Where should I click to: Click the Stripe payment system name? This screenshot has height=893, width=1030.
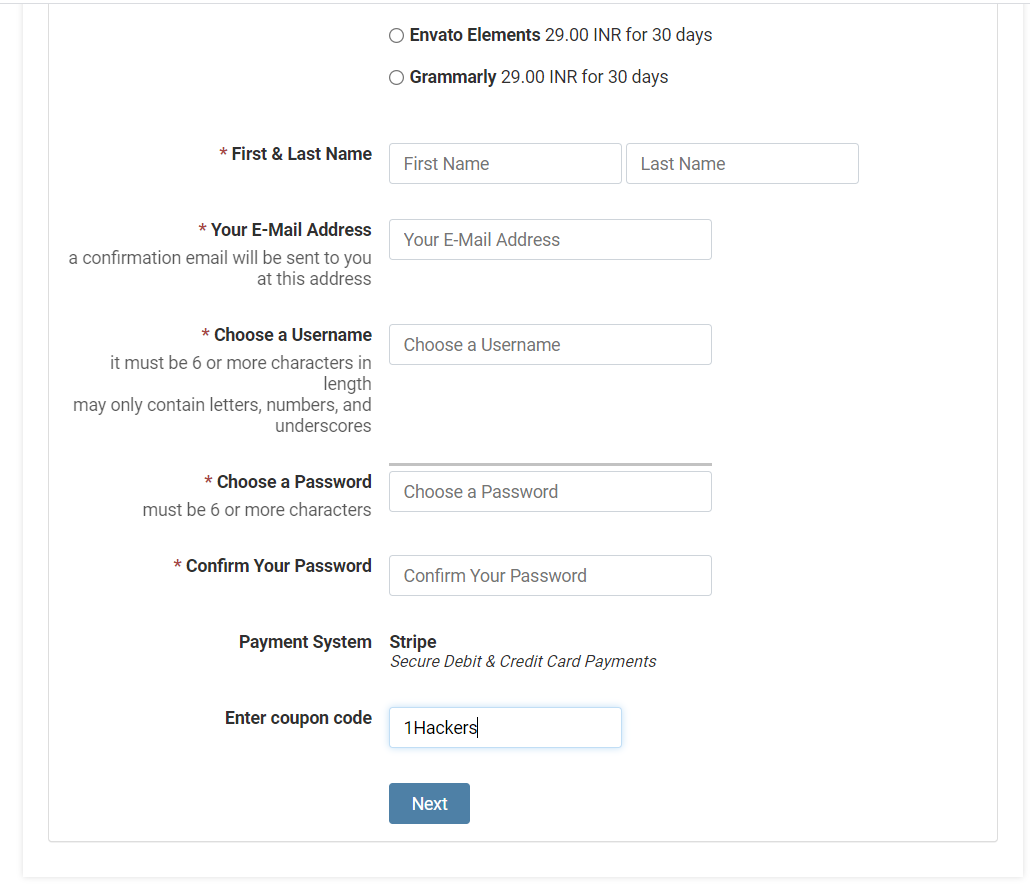point(413,642)
